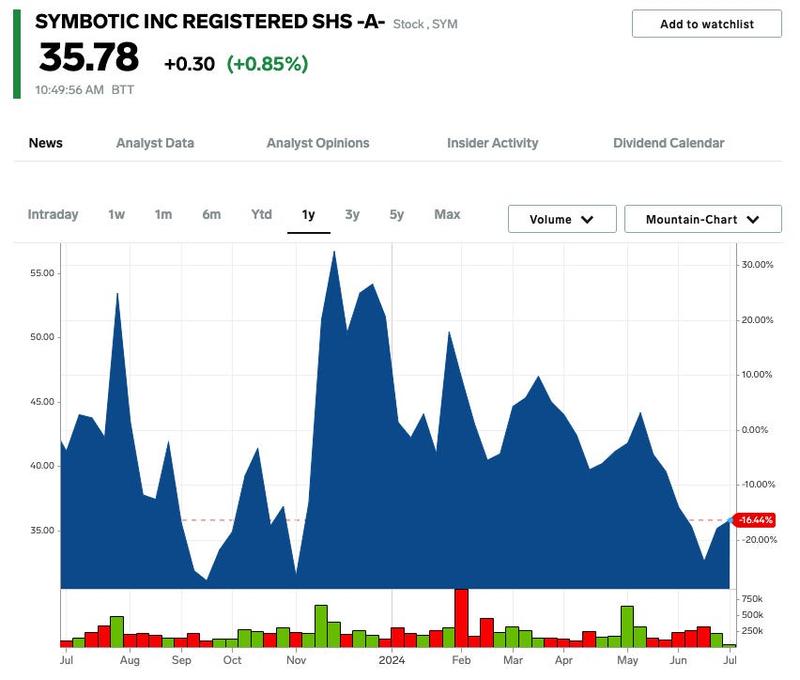Viewport: 800px width, 680px height.
Task: Select the Max chart range
Action: click(x=447, y=214)
